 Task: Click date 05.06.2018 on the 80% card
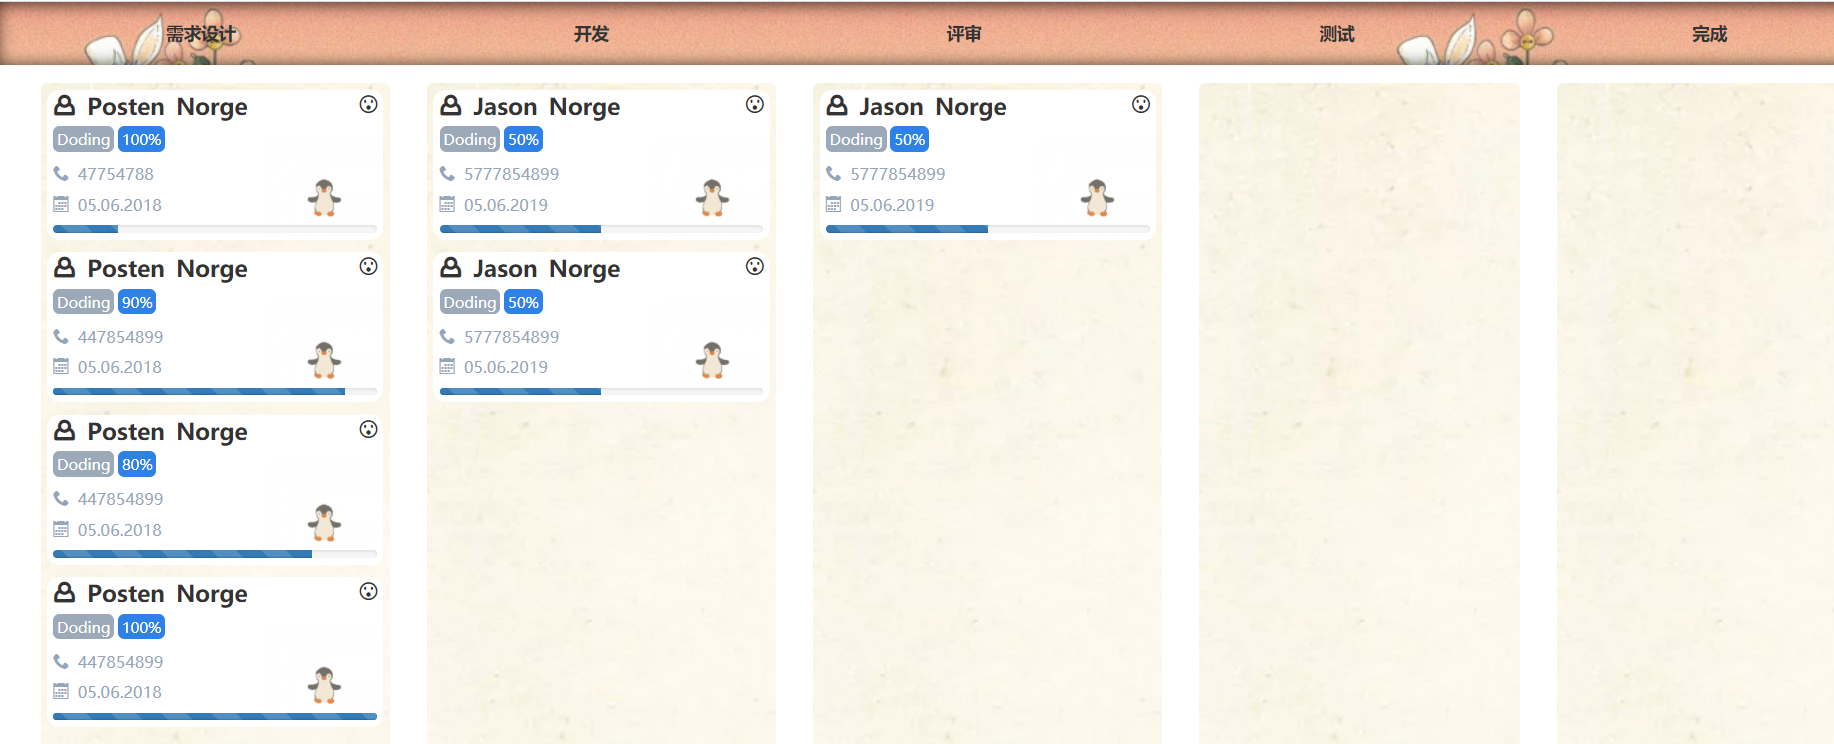click(x=120, y=530)
